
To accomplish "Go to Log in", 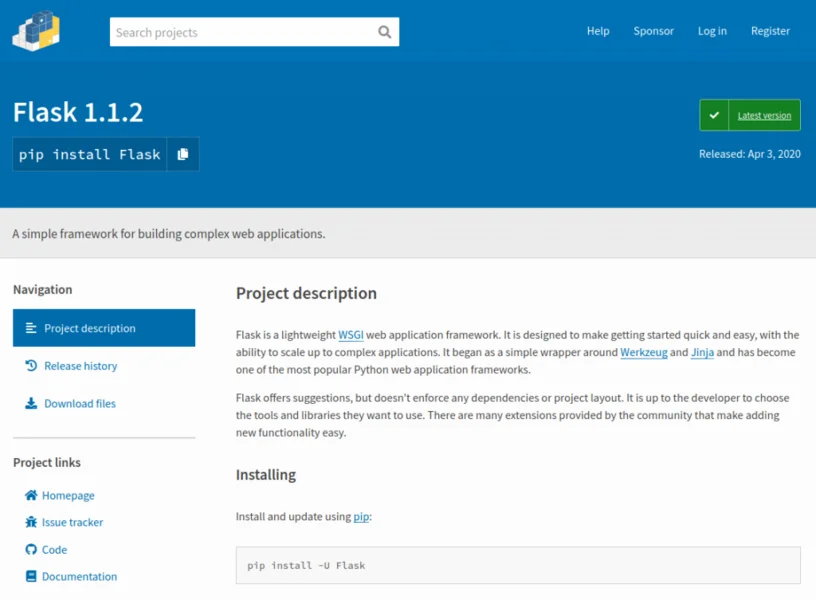I will pos(712,31).
